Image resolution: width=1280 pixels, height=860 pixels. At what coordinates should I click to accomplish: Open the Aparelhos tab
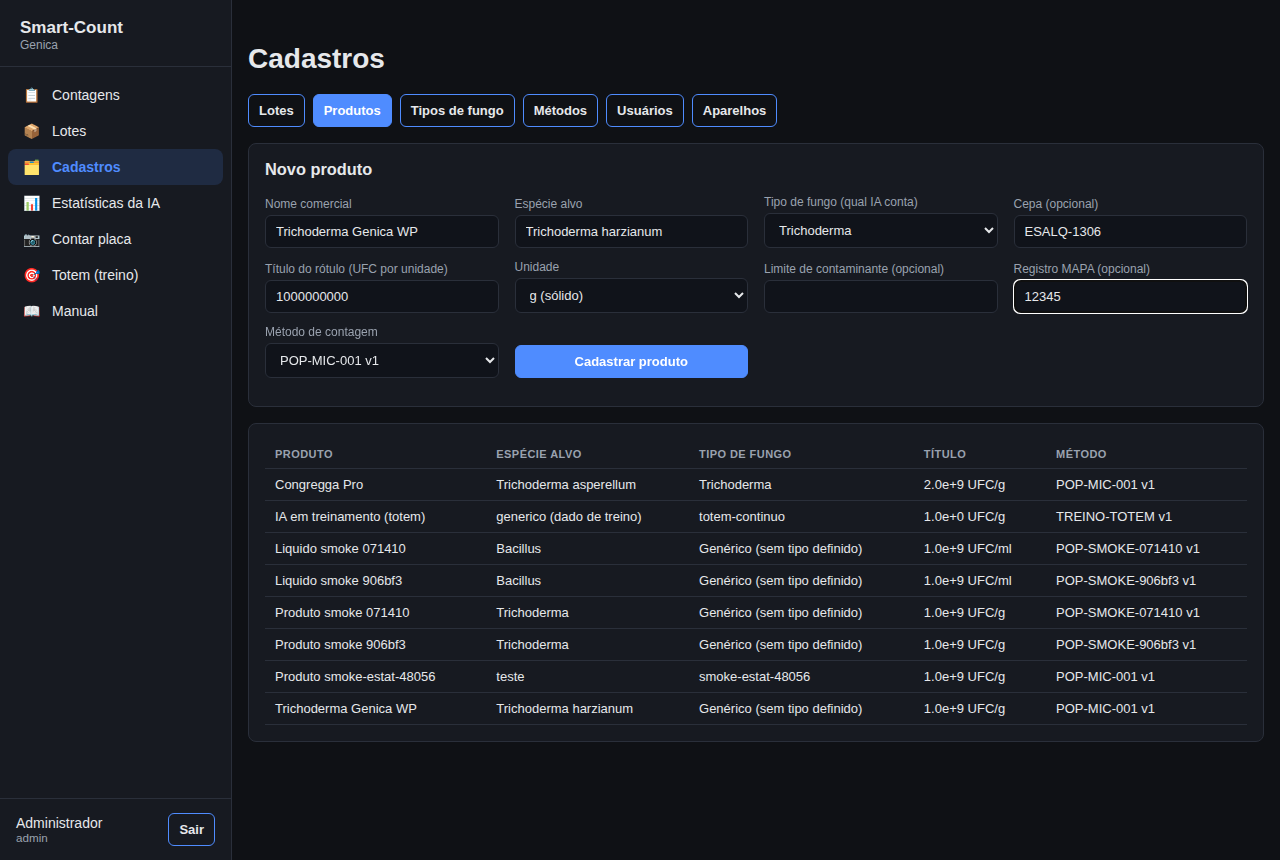click(x=734, y=111)
